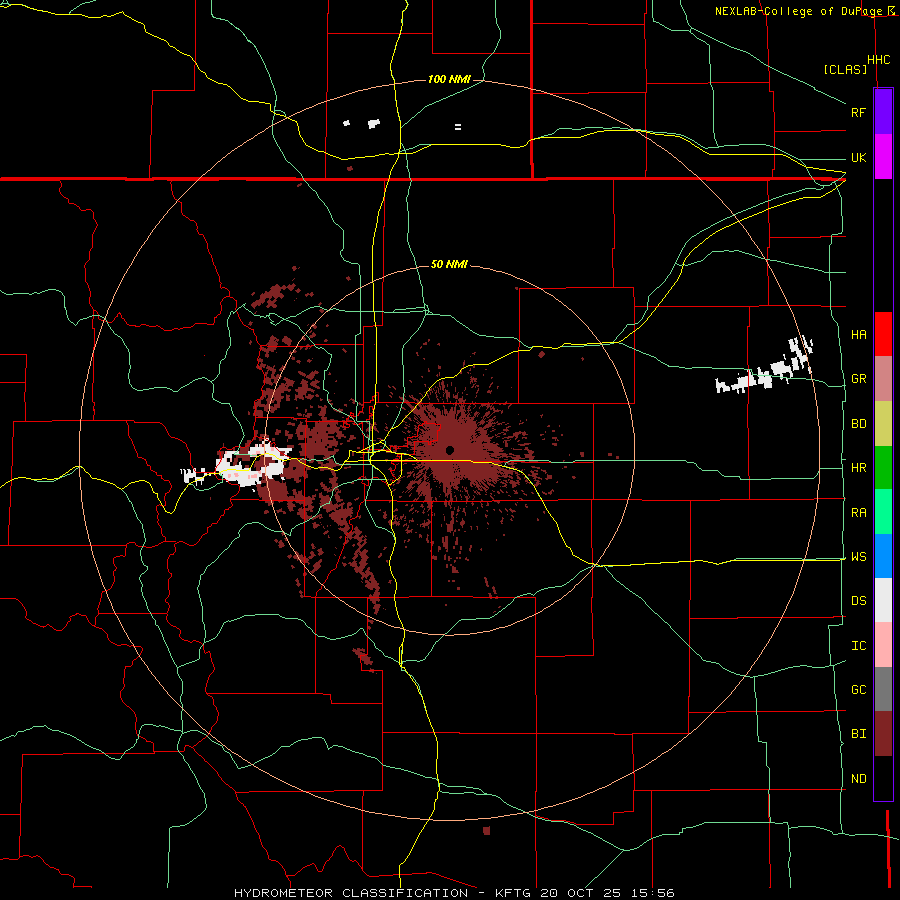Screen dimensions: 900x900
Task: Click the UK legend label
Action: pyautogui.click(x=858, y=157)
